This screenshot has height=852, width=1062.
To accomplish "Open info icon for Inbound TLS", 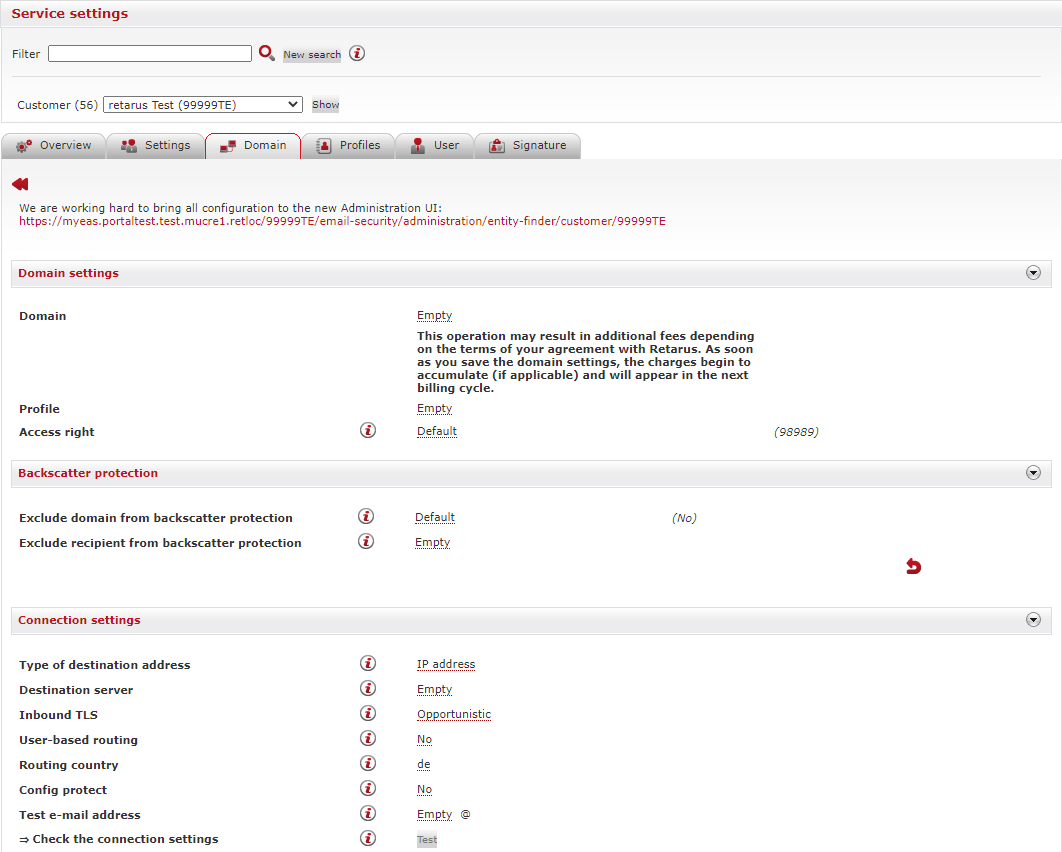I will [x=368, y=714].
